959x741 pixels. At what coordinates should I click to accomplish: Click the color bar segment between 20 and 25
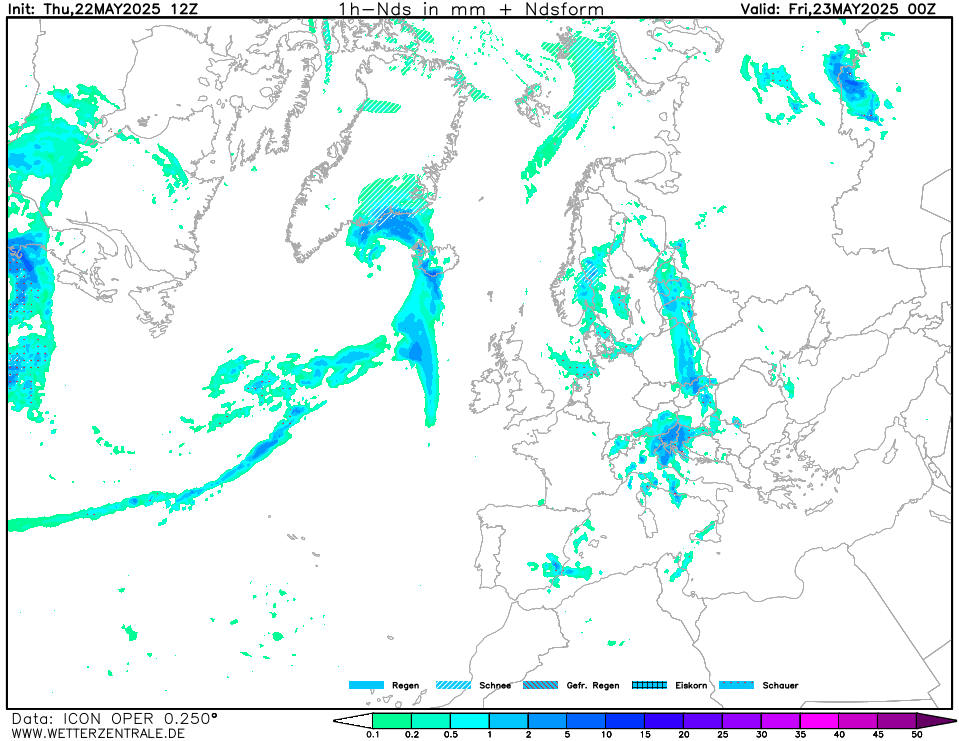[x=703, y=721]
